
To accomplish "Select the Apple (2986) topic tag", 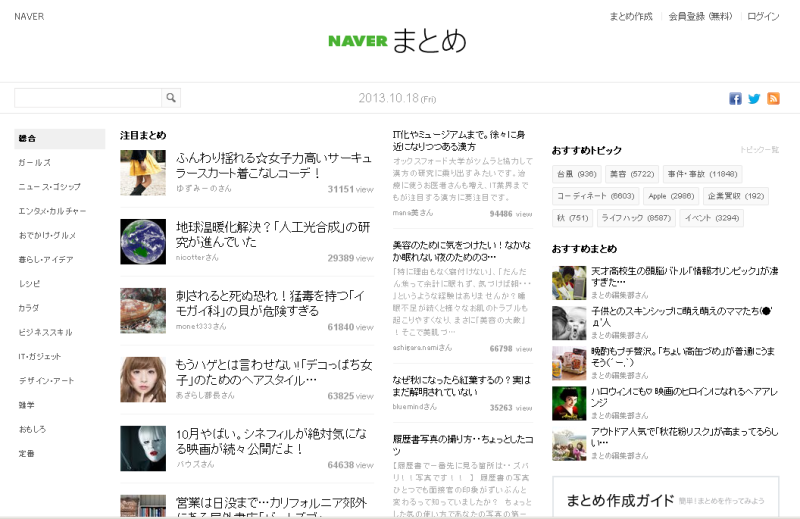I will click(x=671, y=196).
